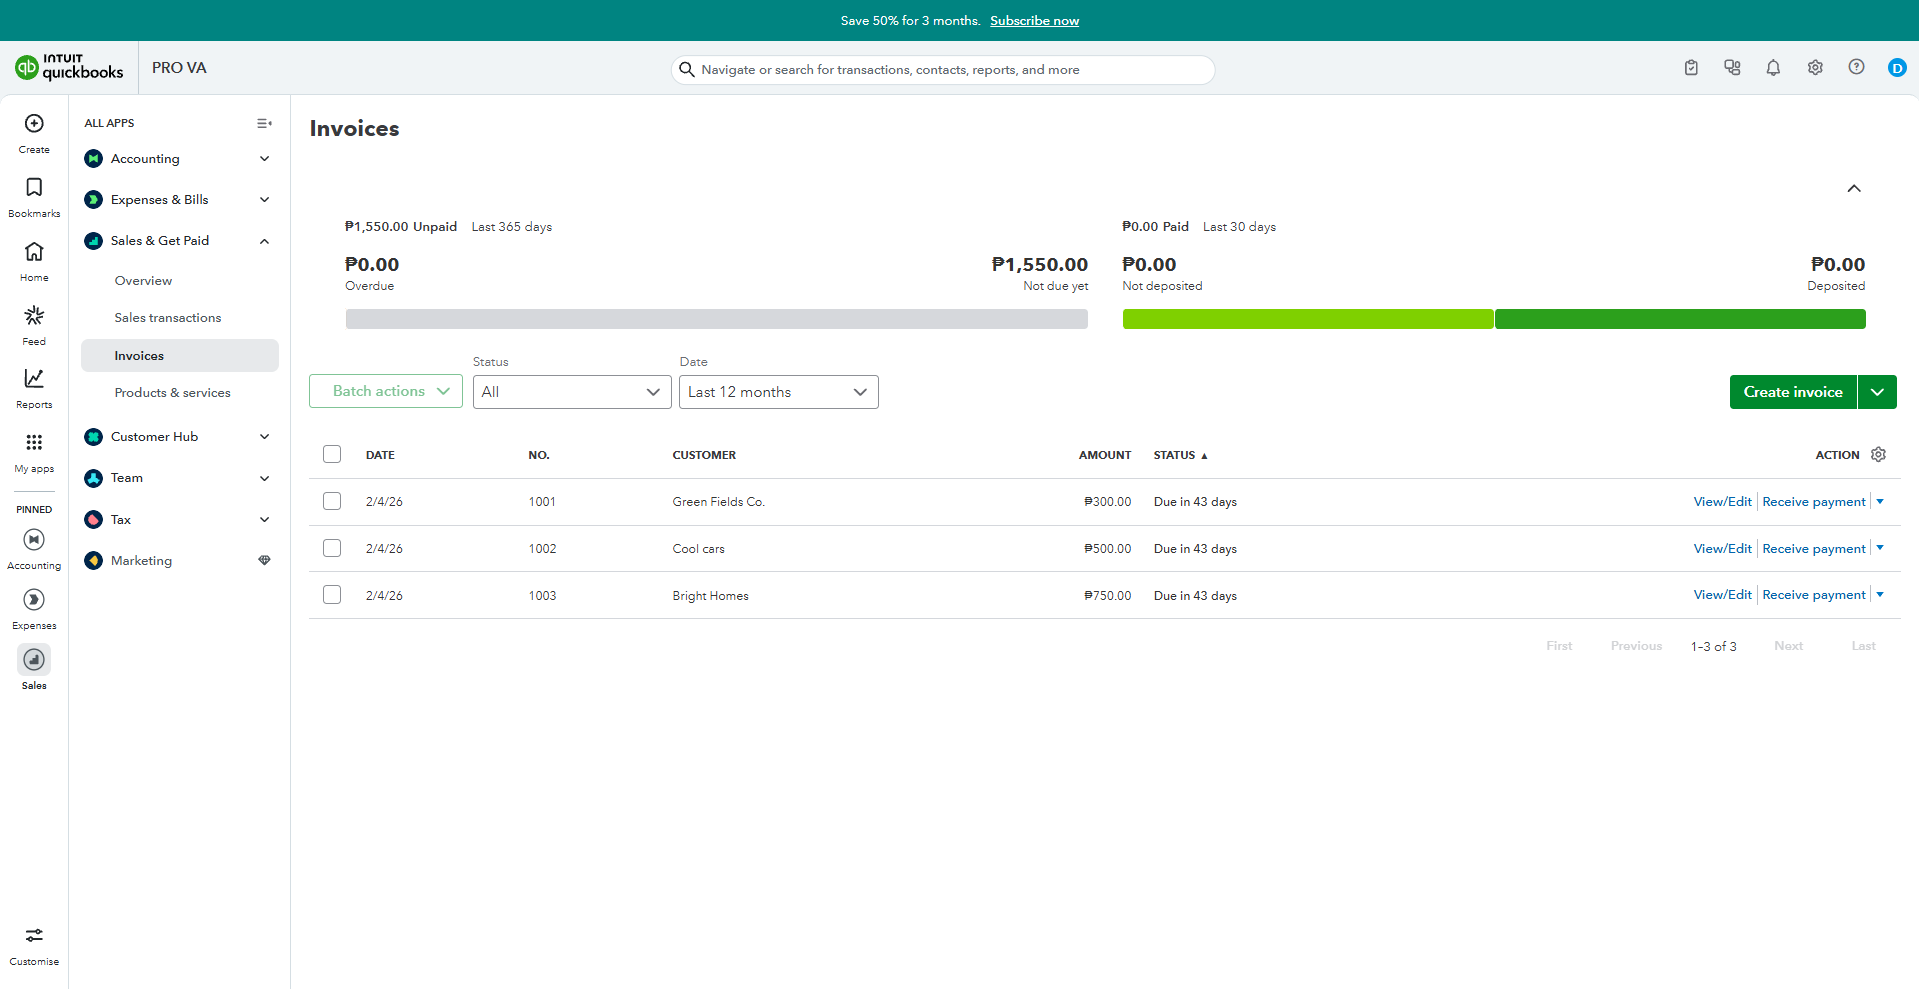Open the Status filter dropdown
The height and width of the screenshot is (989, 1919).
pos(572,392)
